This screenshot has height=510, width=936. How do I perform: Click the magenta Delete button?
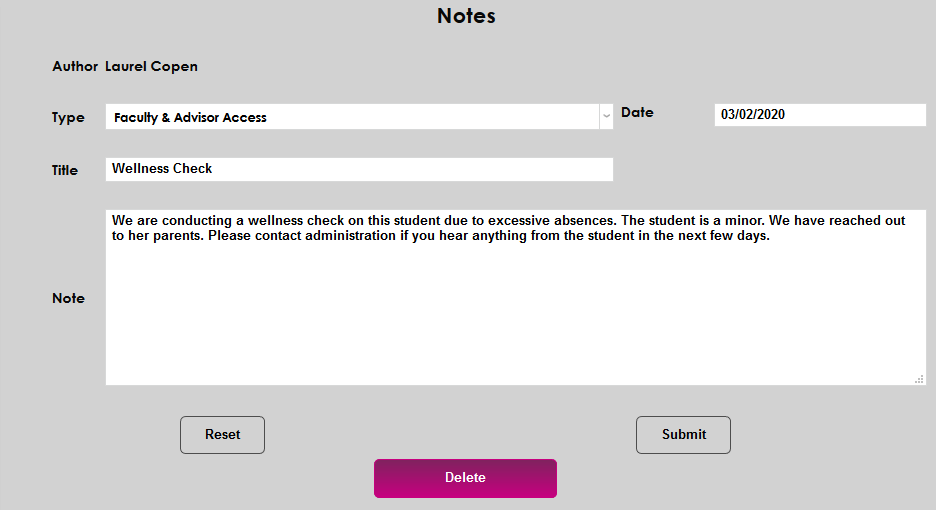[x=465, y=478]
